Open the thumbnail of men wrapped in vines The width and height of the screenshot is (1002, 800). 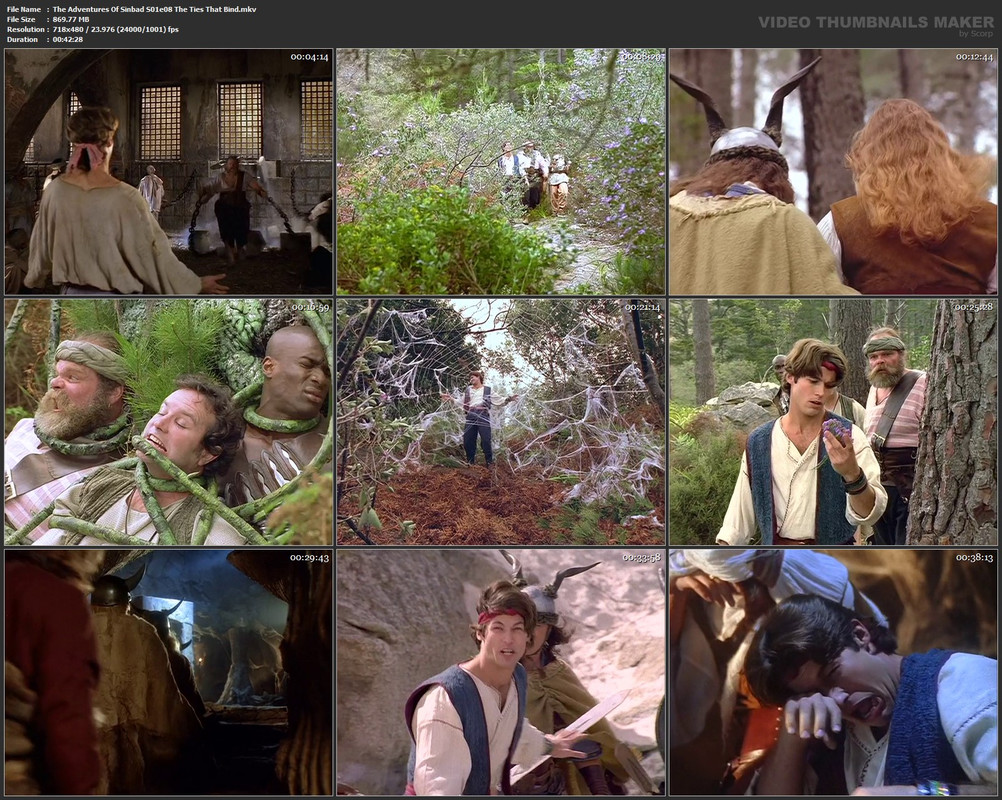coord(169,422)
